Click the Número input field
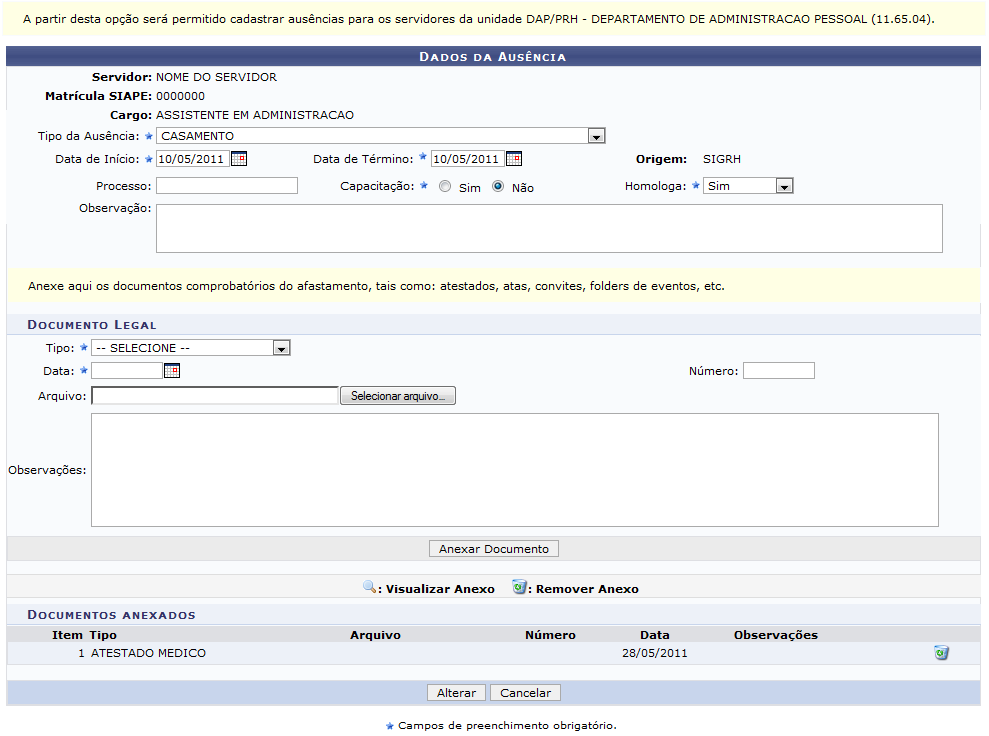The width and height of the screenshot is (989, 736). click(778, 371)
